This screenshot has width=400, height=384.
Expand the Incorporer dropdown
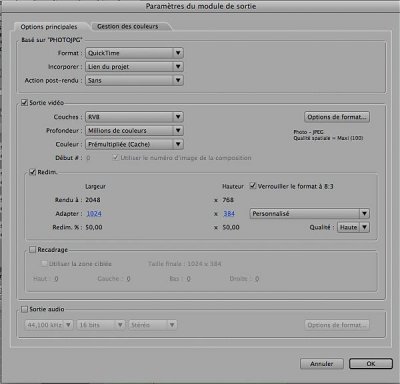point(134,67)
